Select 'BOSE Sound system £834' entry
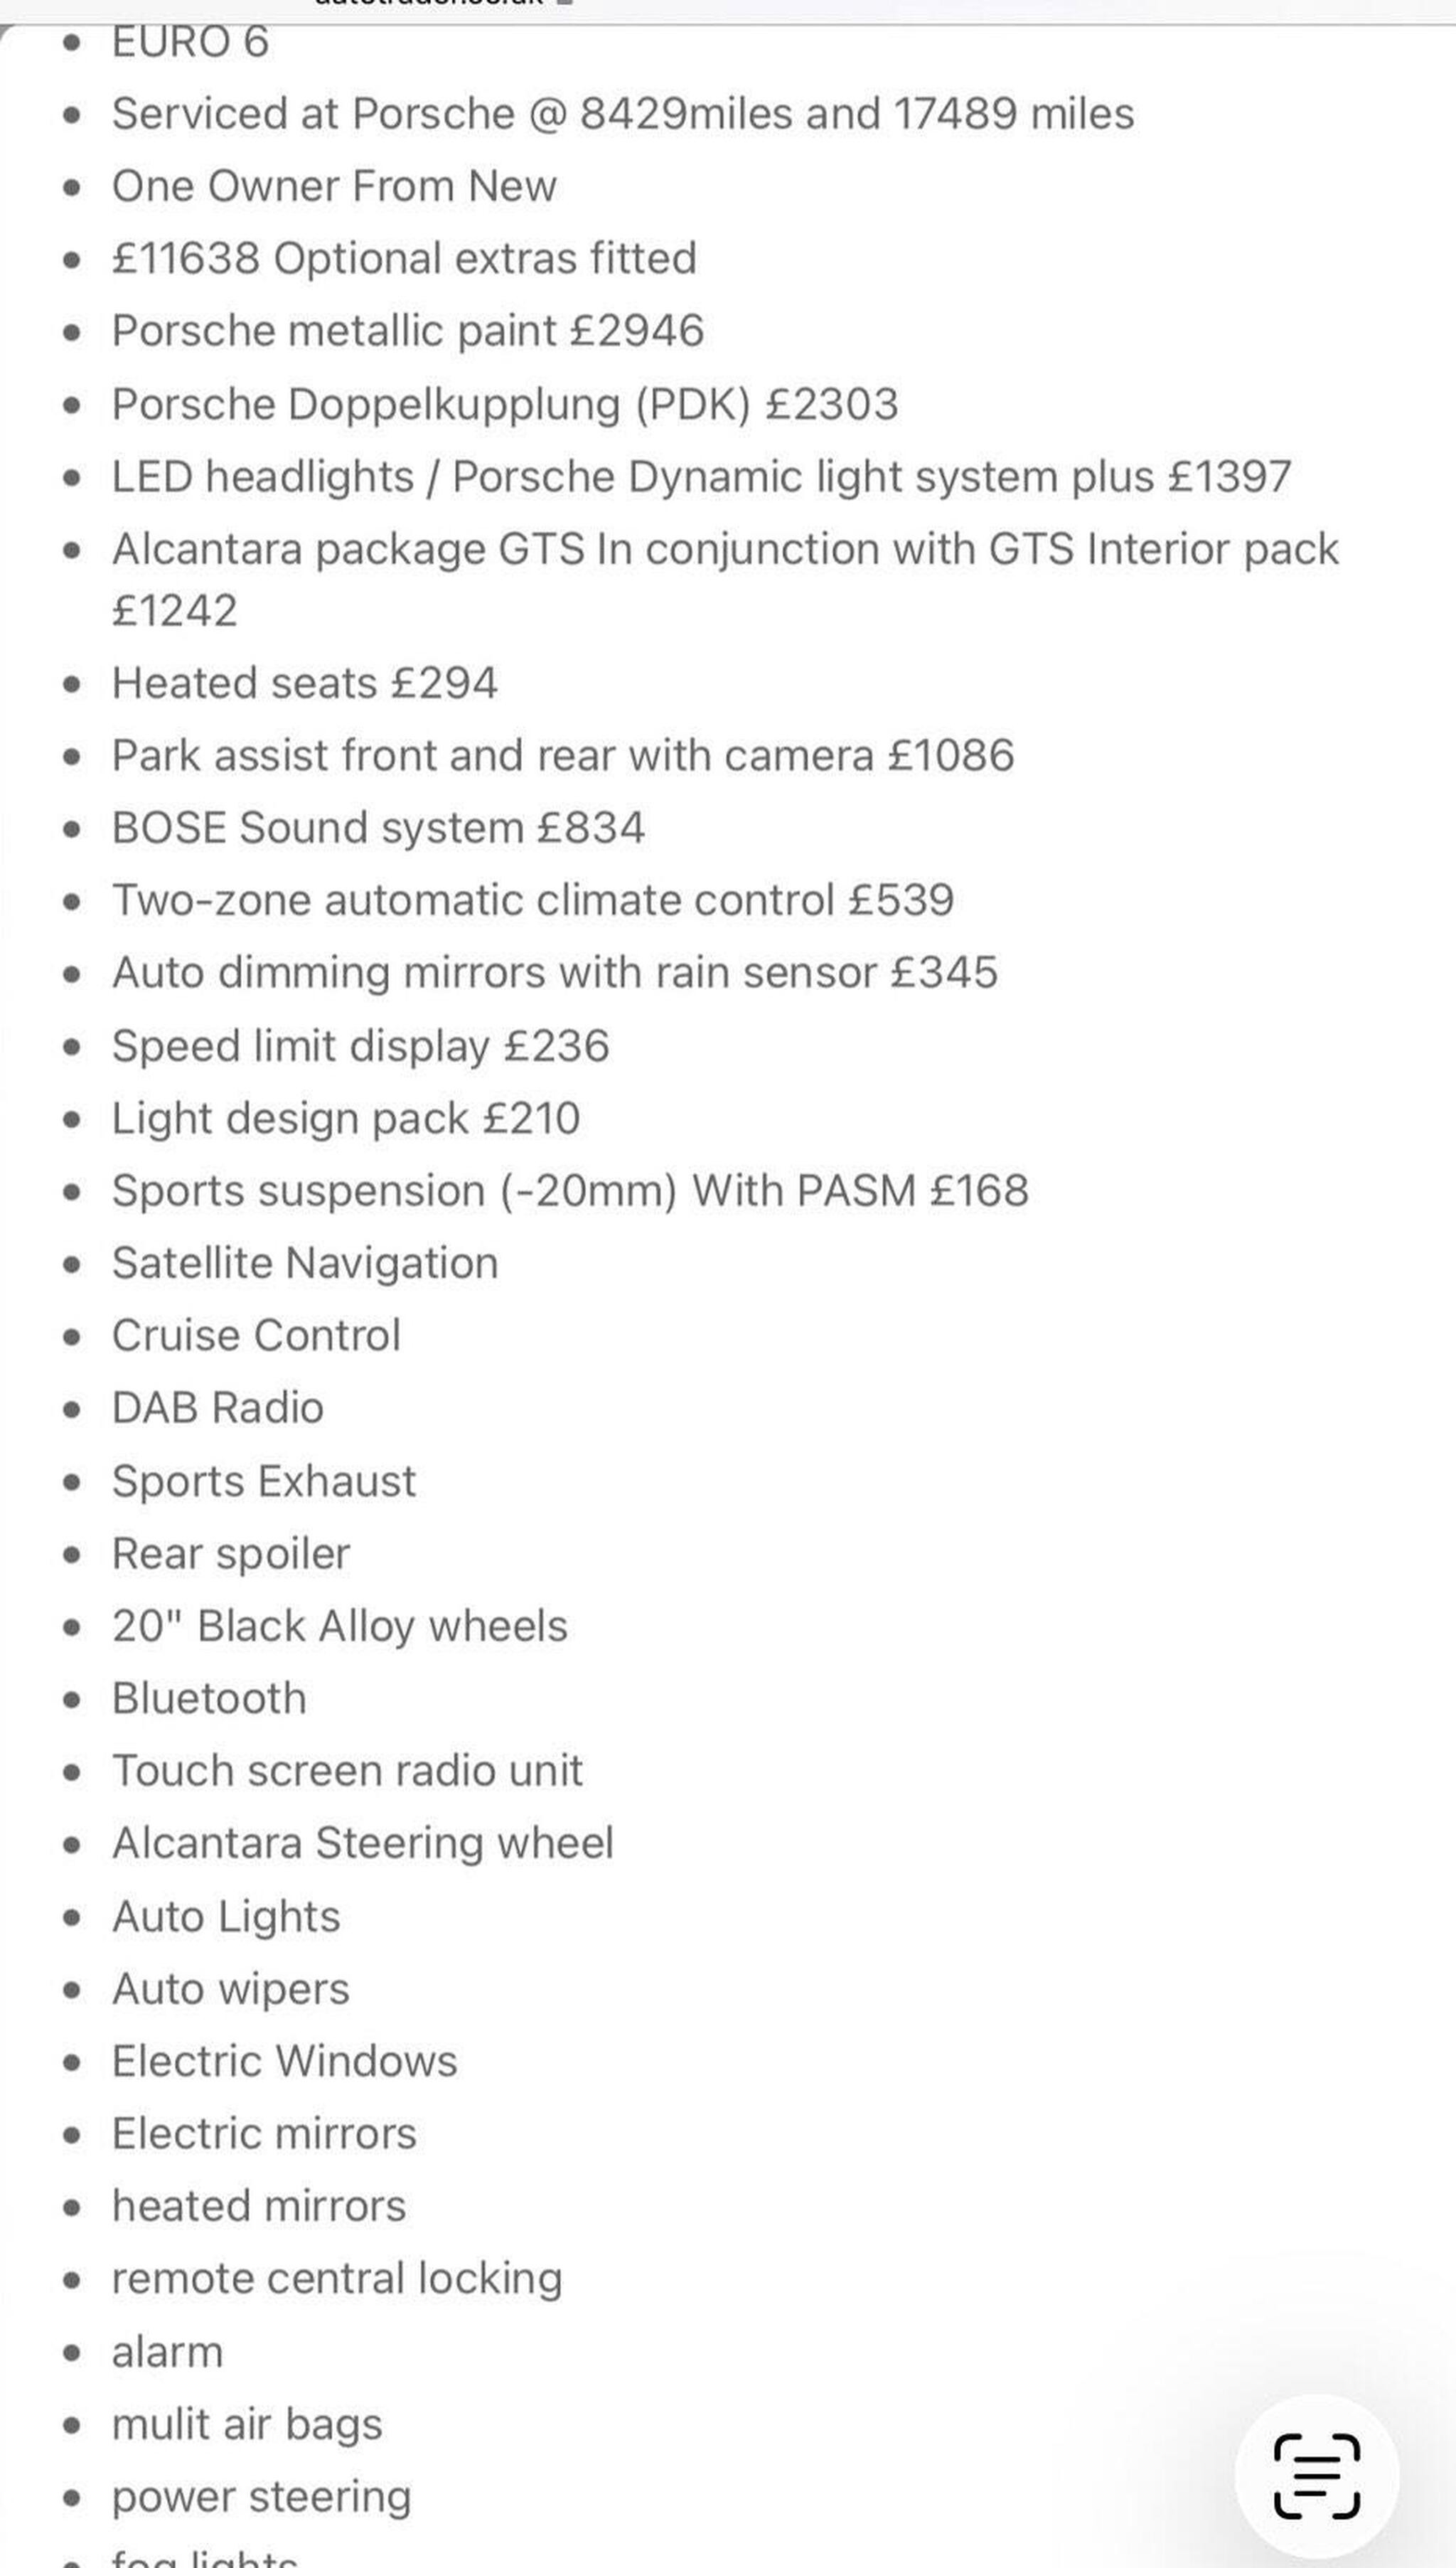Image resolution: width=1456 pixels, height=2568 pixels. point(378,828)
